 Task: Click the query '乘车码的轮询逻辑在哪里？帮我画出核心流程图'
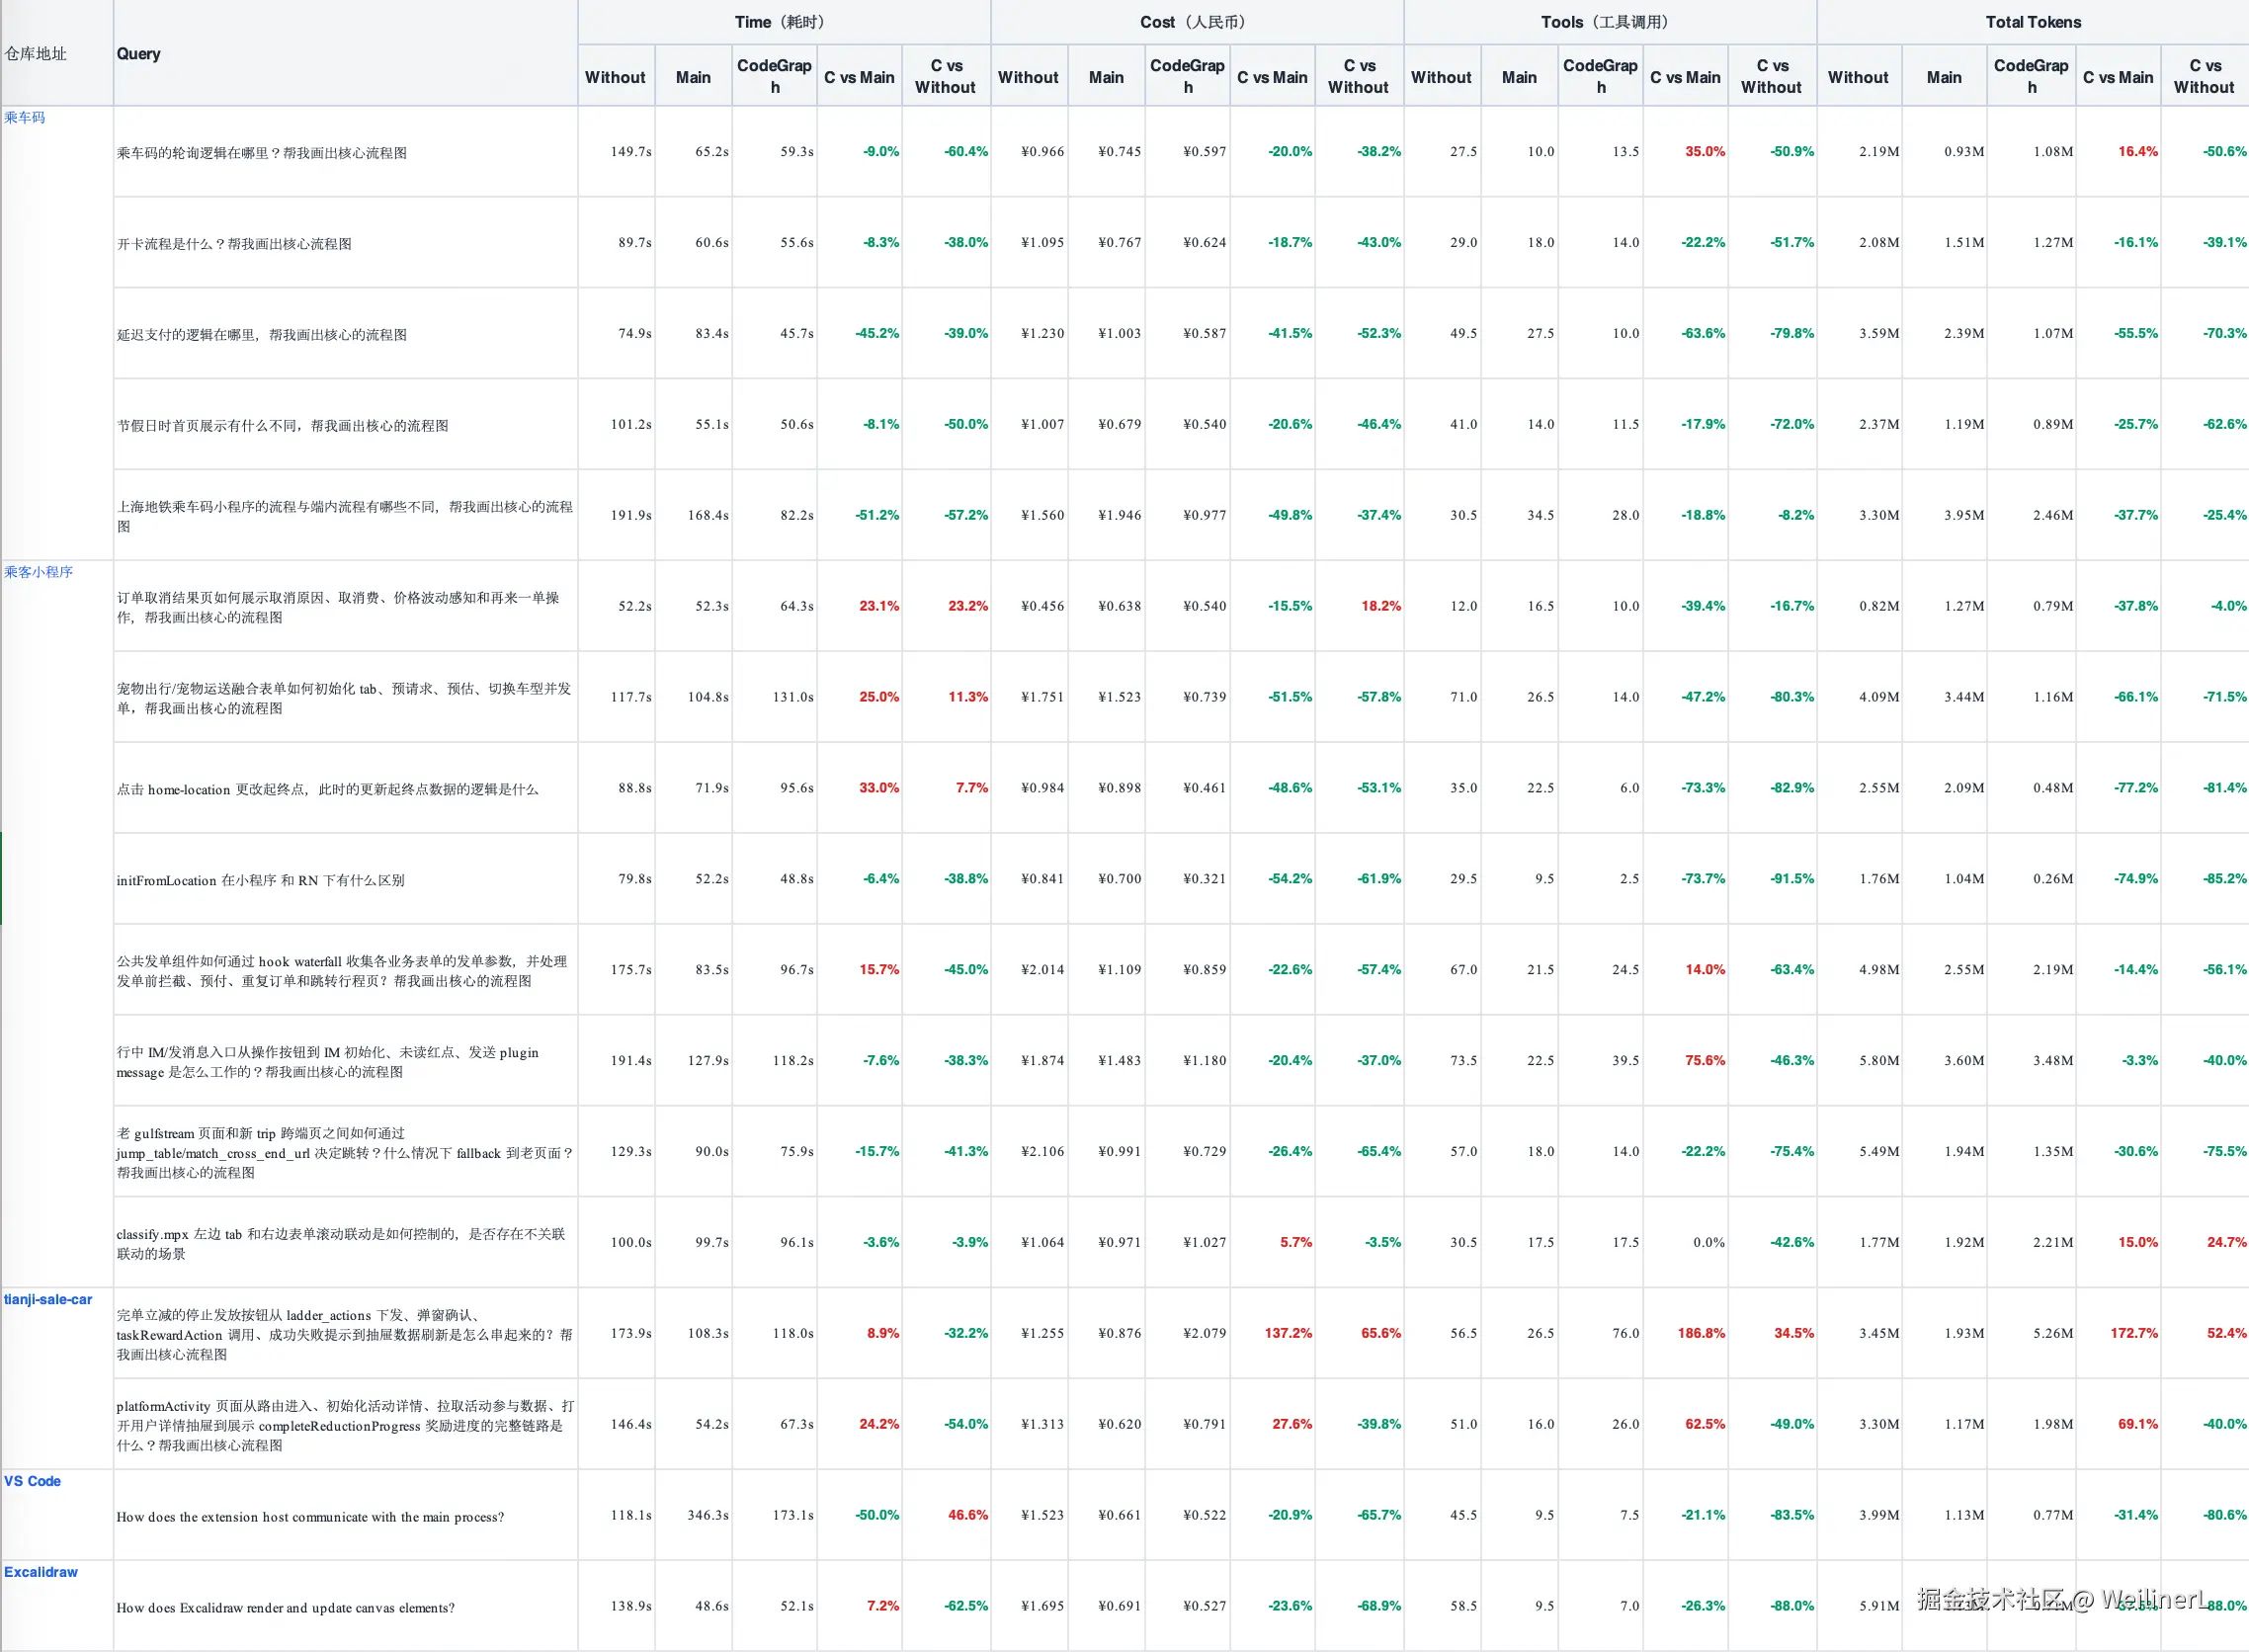pyautogui.click(x=262, y=153)
